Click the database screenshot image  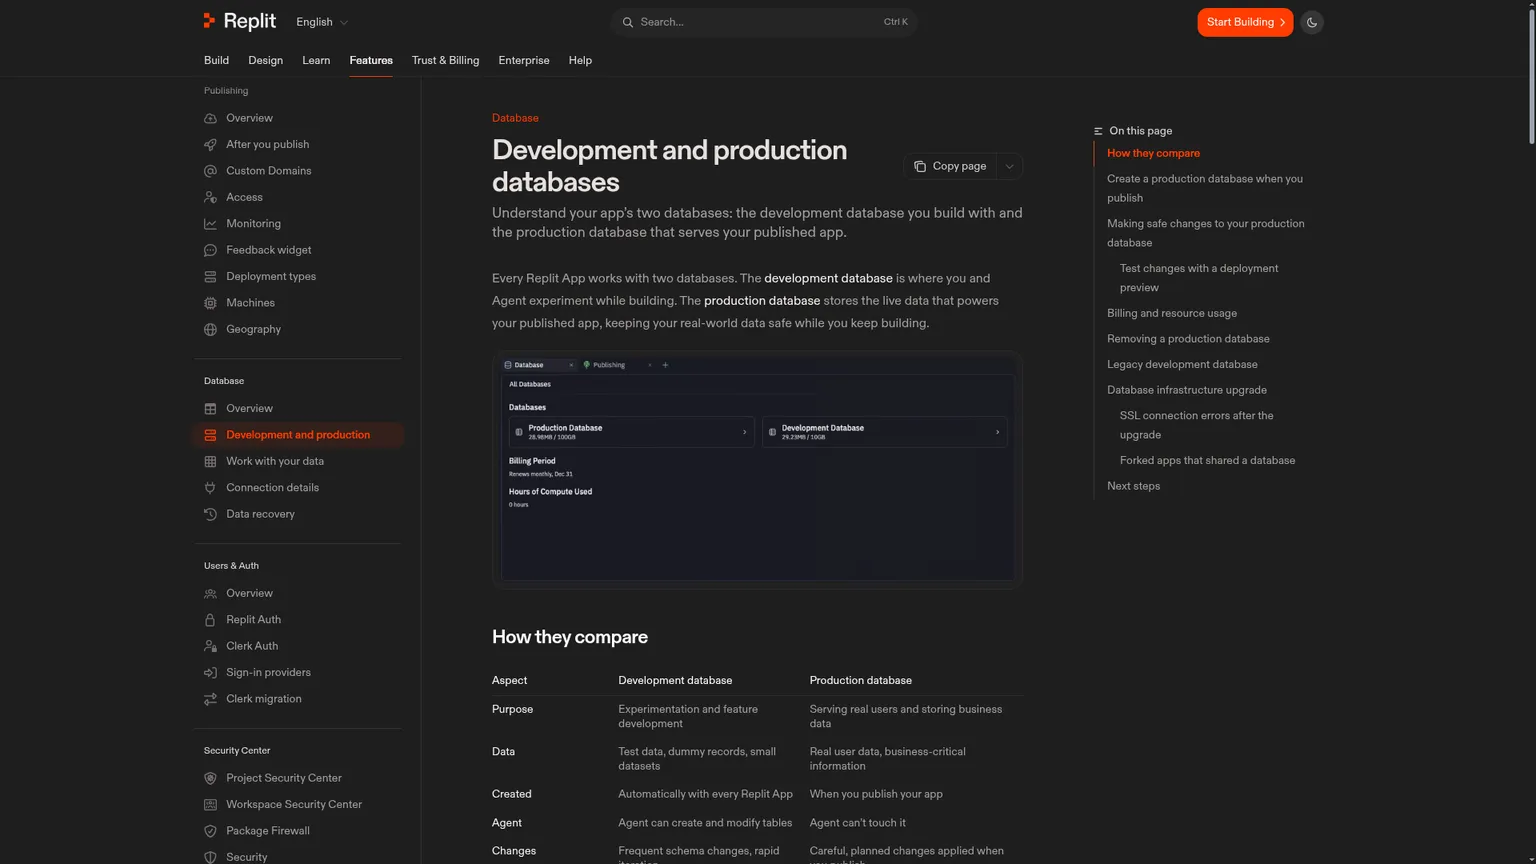coord(757,469)
